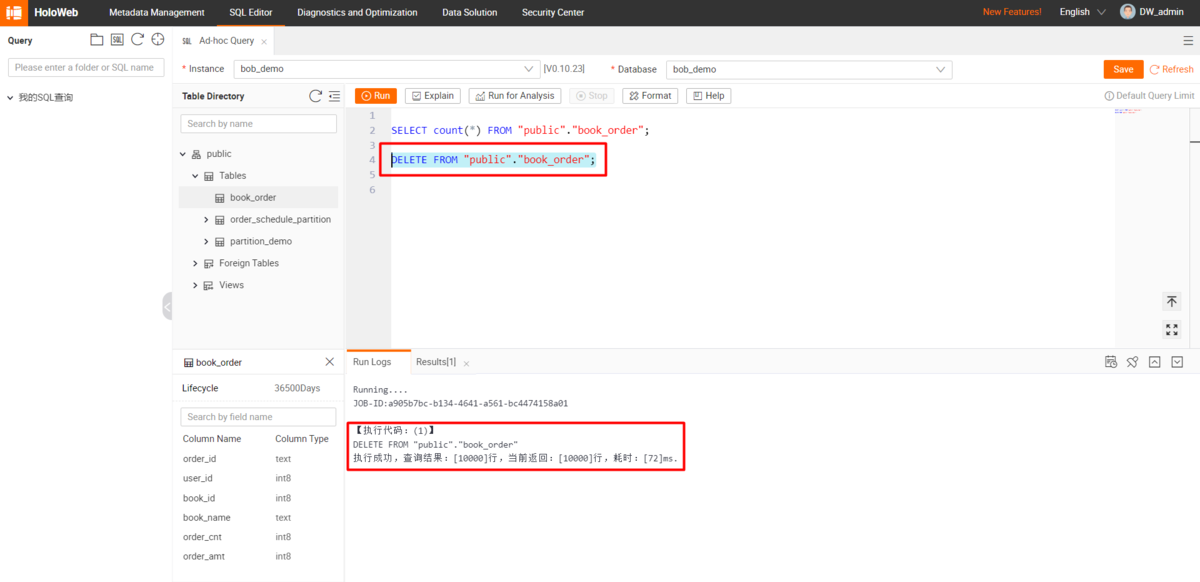Screen dimensions: 1200x582
Task: Click the code minimap in editor
Action: point(1128,111)
